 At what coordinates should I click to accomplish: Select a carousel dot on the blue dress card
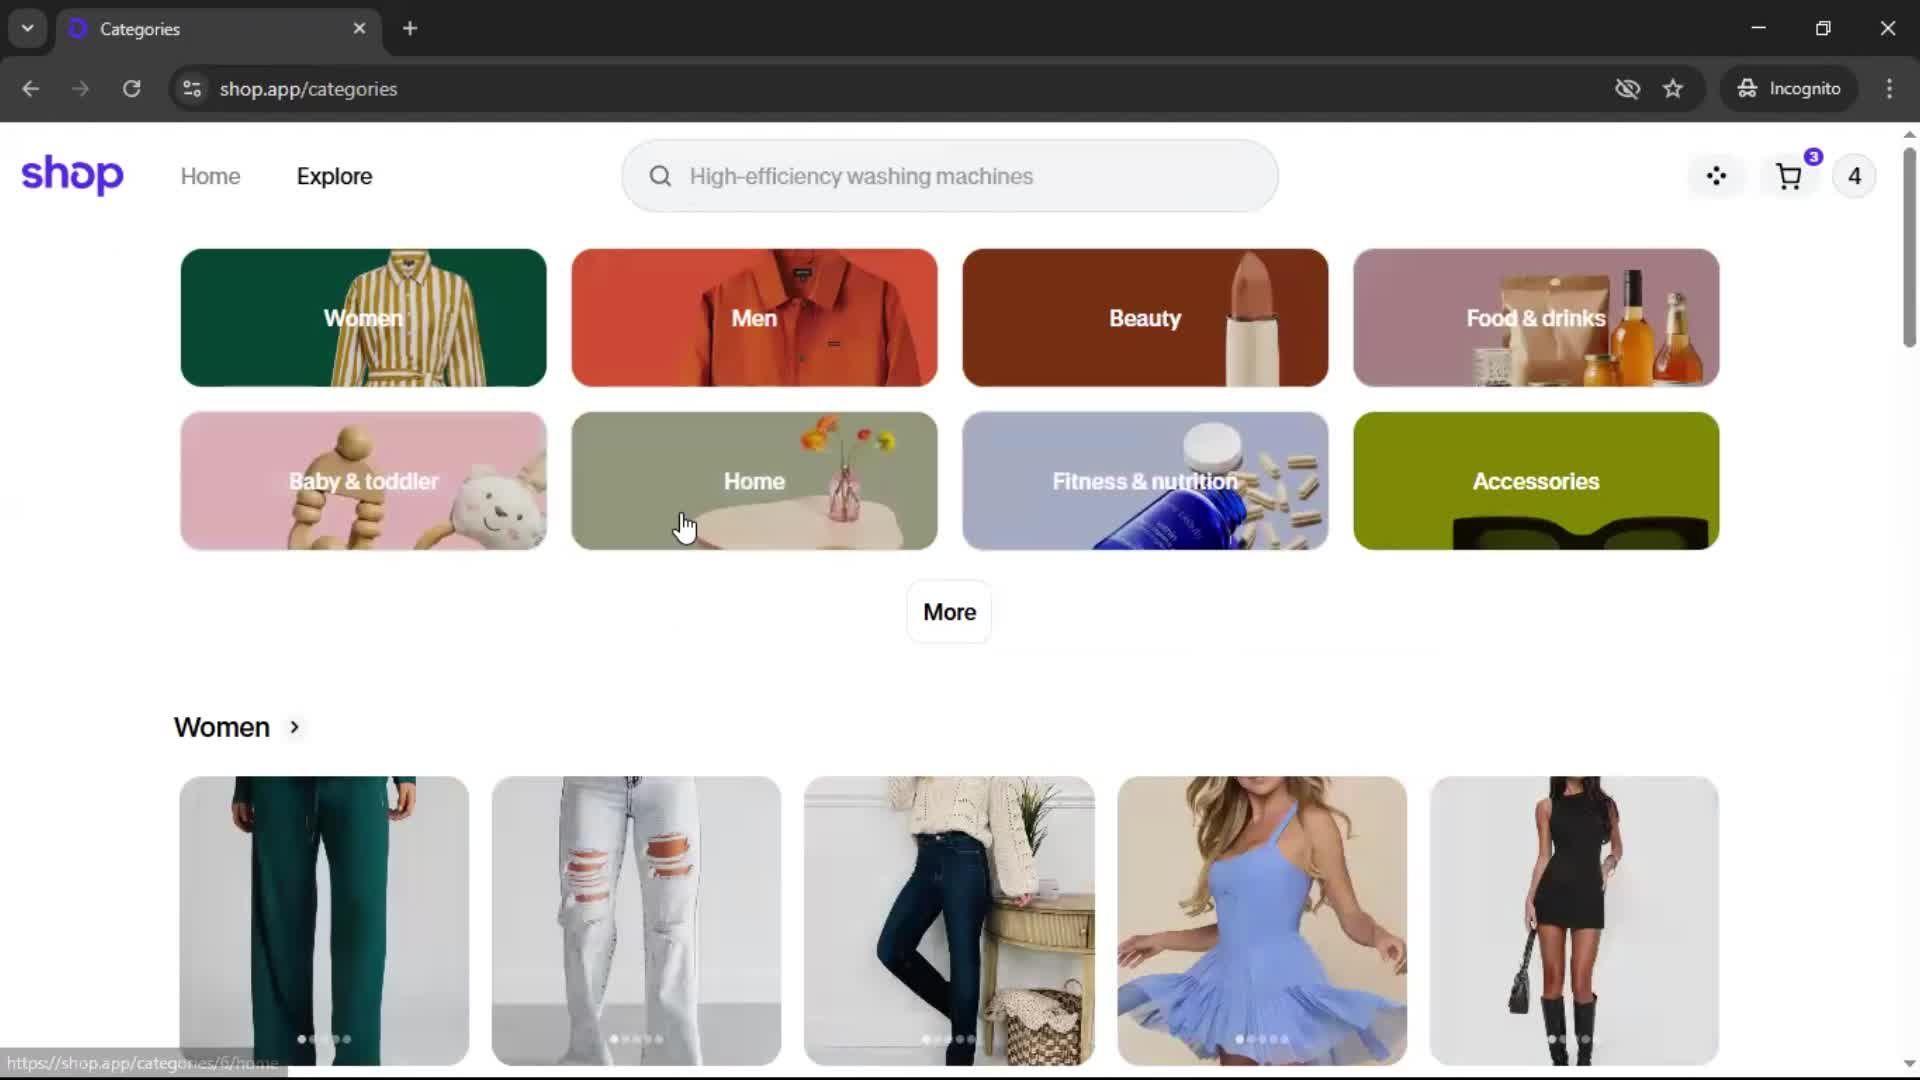click(1240, 1039)
